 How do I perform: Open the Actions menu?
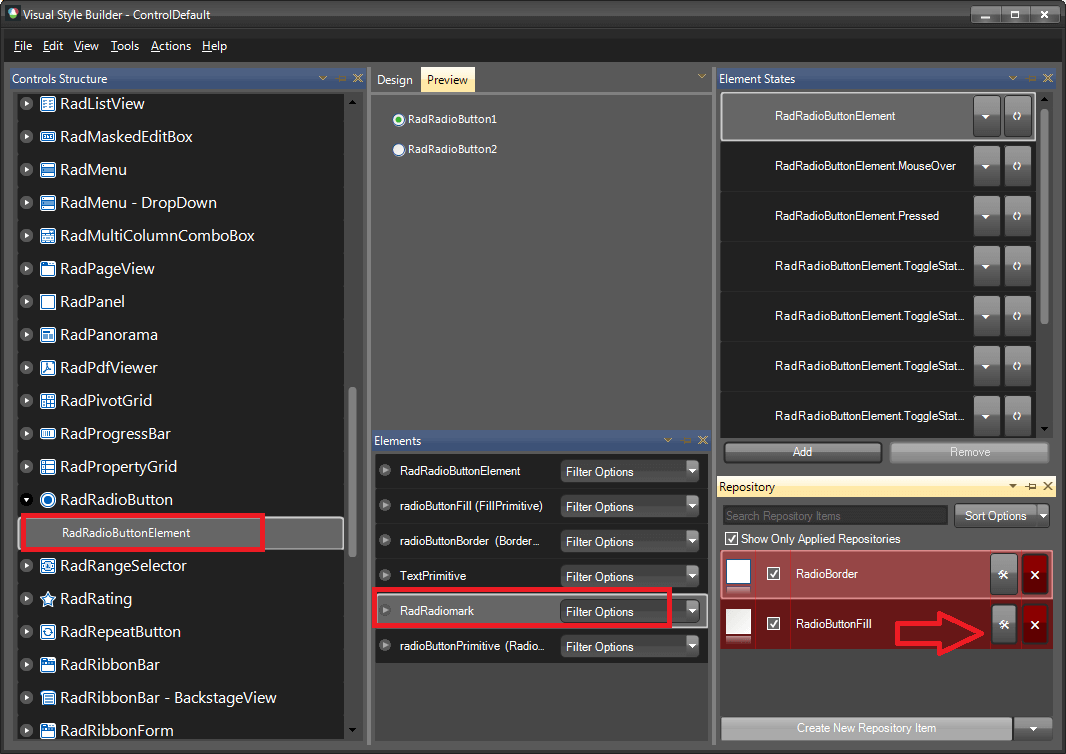tap(170, 46)
